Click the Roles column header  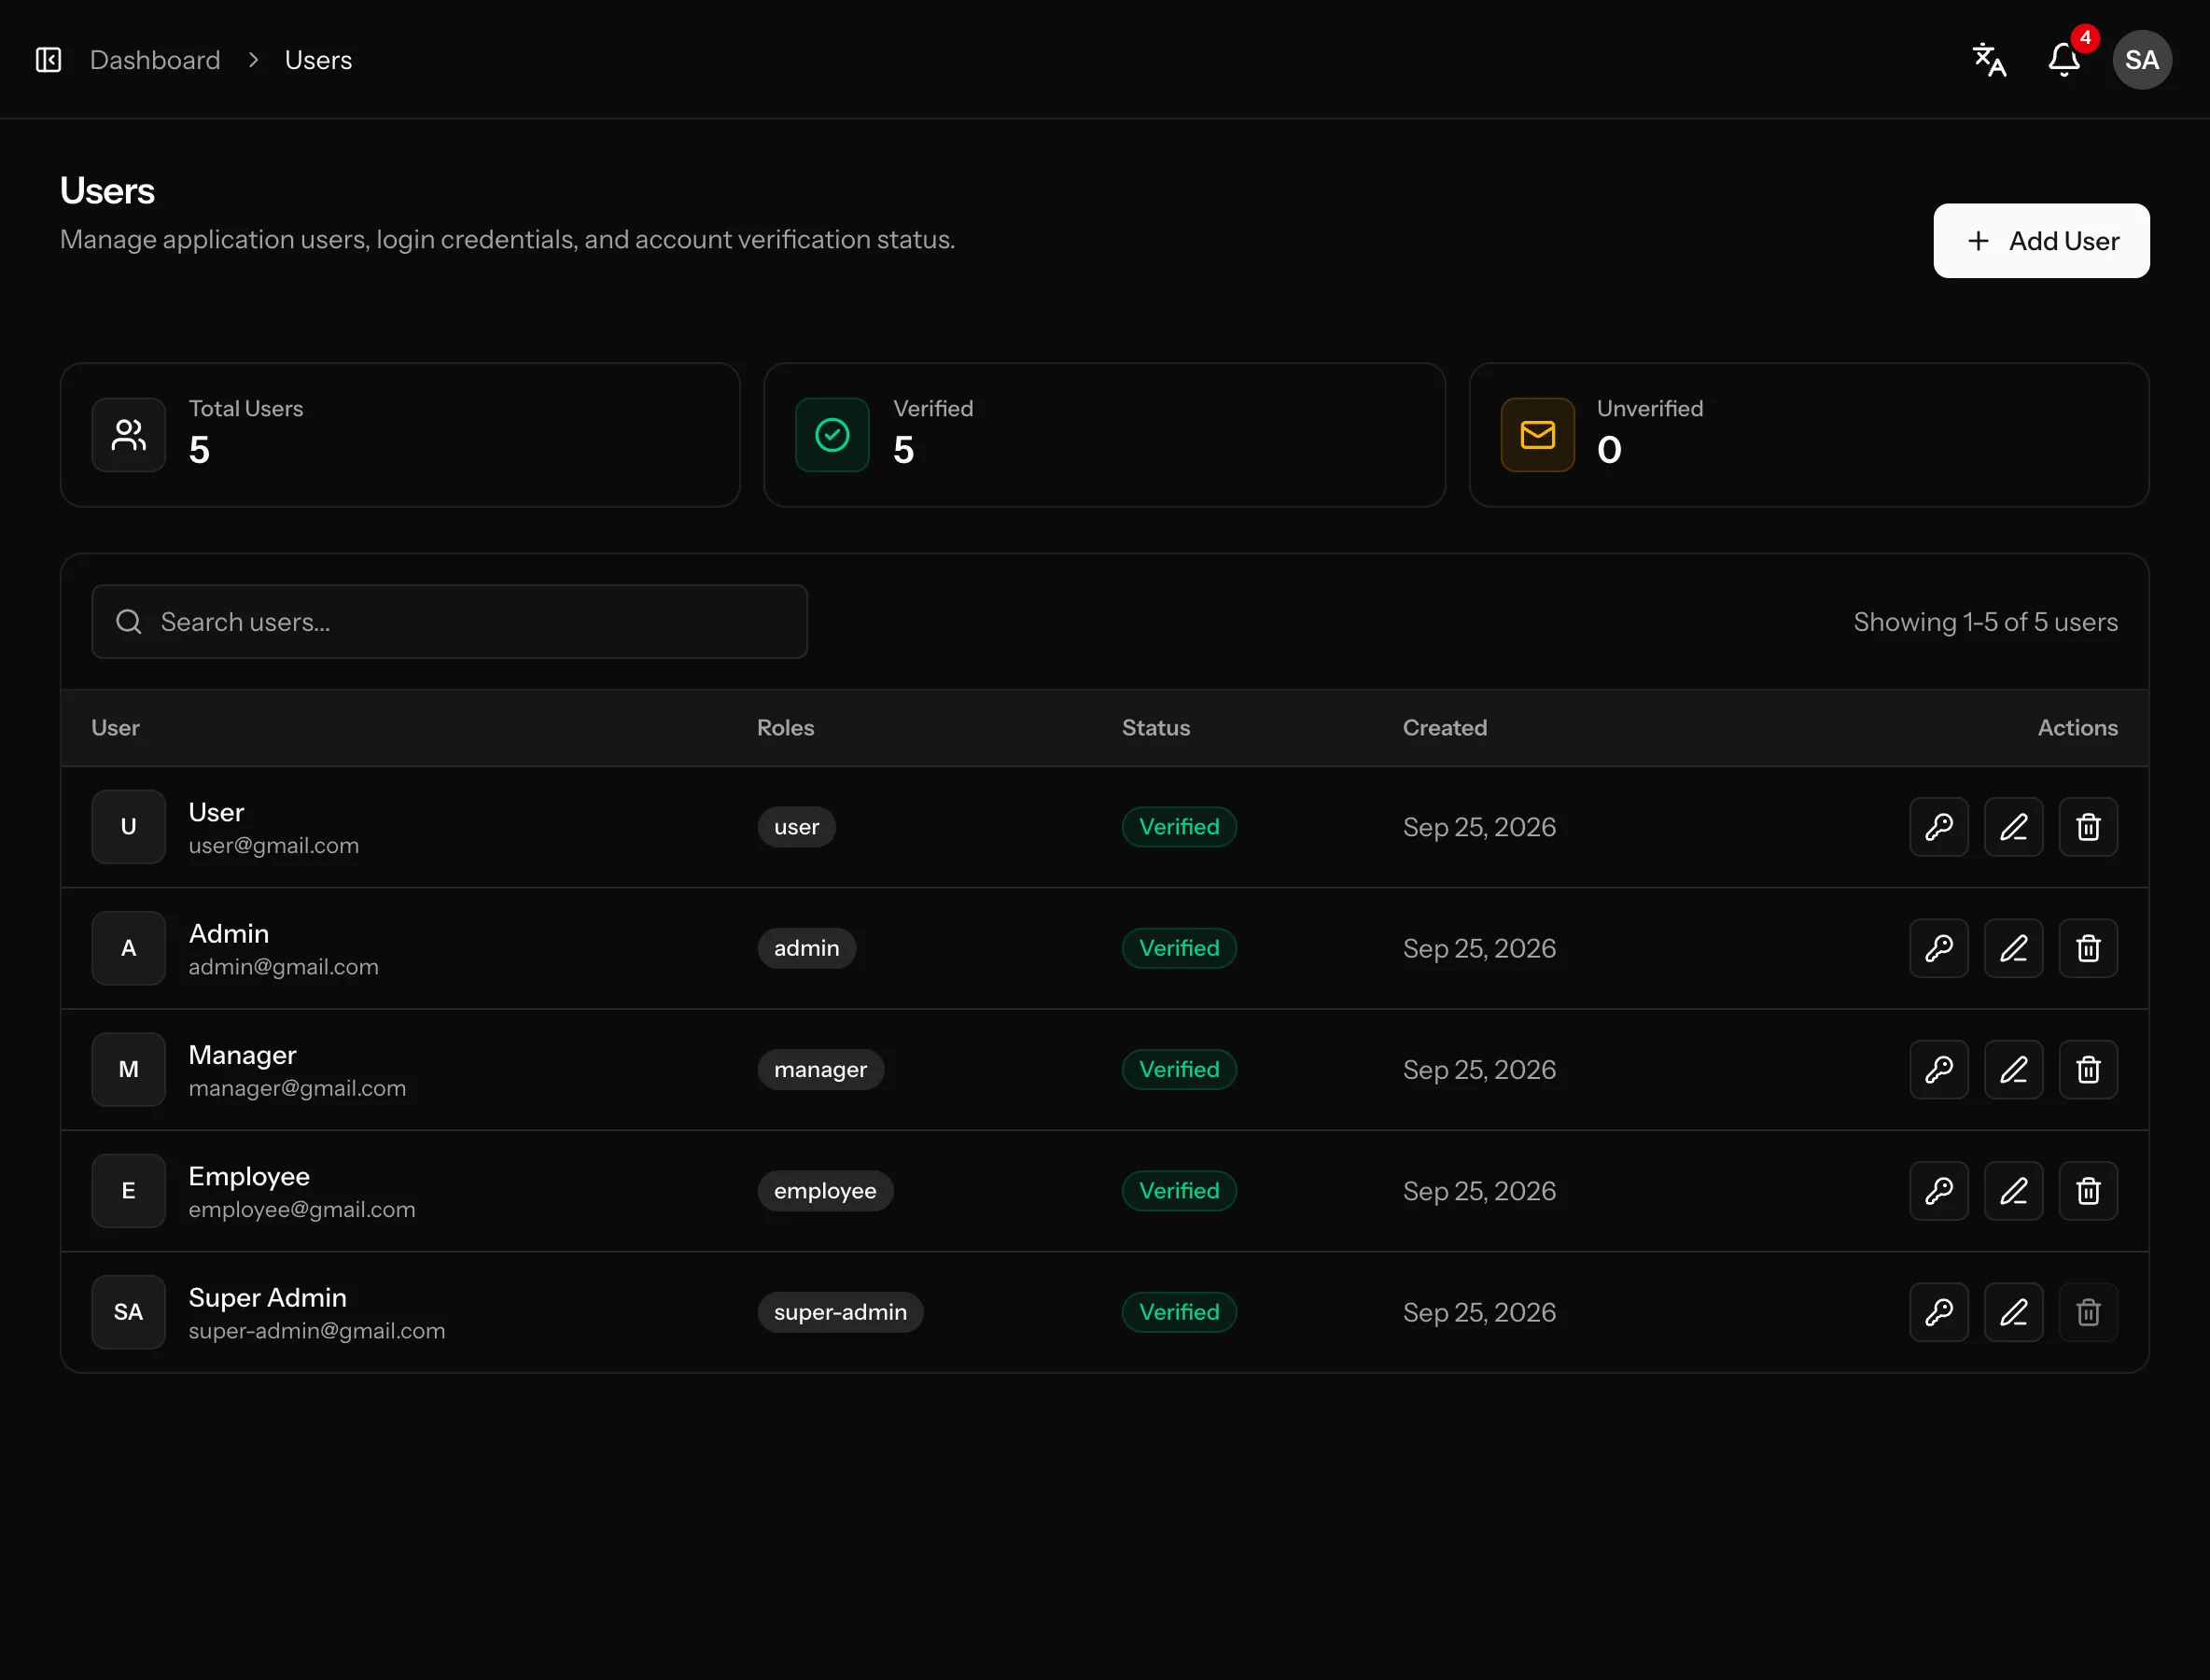tap(785, 728)
